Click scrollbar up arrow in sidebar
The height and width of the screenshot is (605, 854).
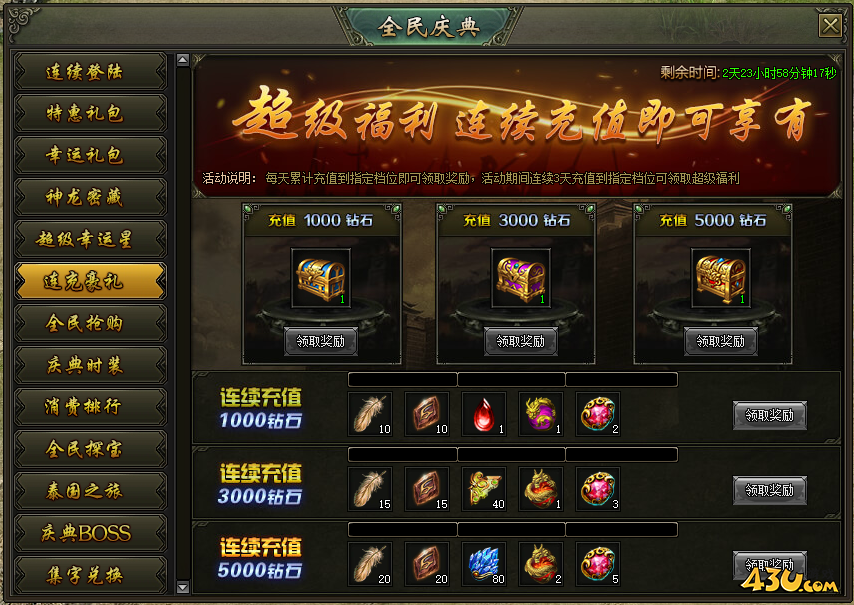(x=183, y=60)
